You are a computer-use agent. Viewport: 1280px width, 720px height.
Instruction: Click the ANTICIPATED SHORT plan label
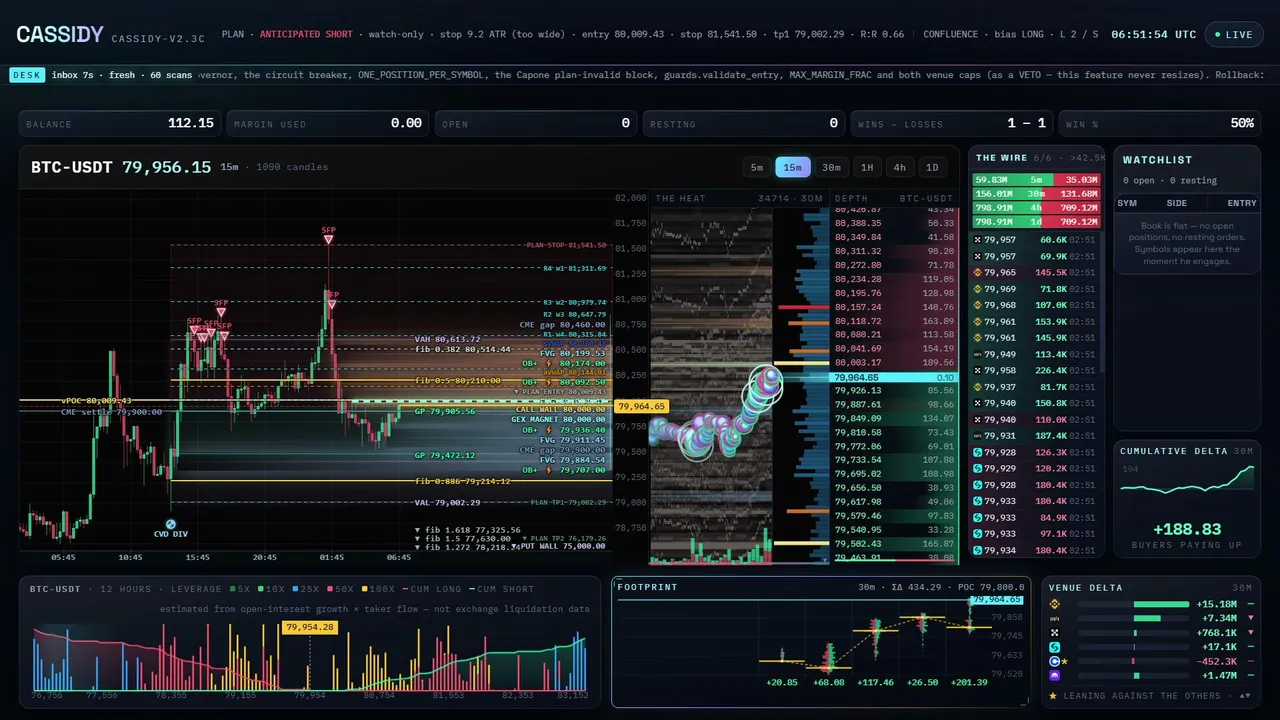(306, 34)
